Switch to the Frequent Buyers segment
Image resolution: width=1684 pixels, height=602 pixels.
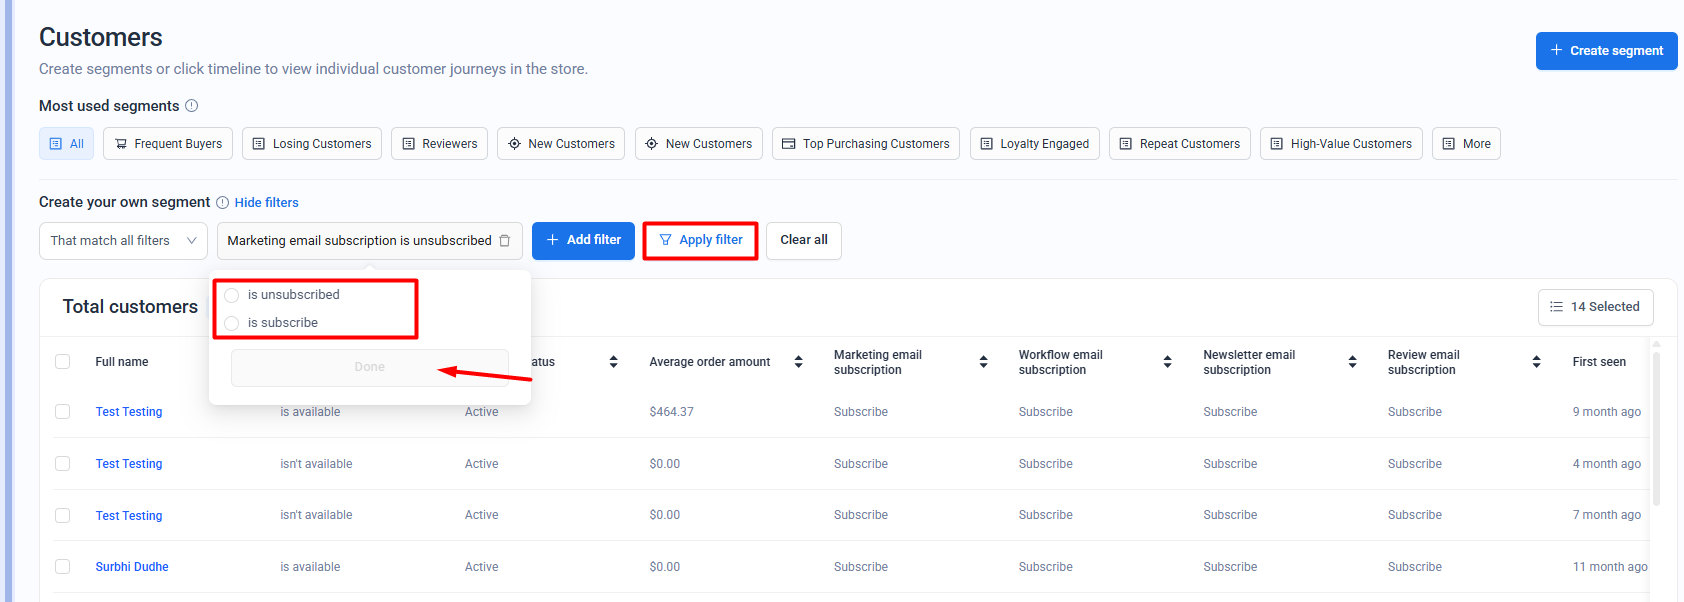point(168,144)
